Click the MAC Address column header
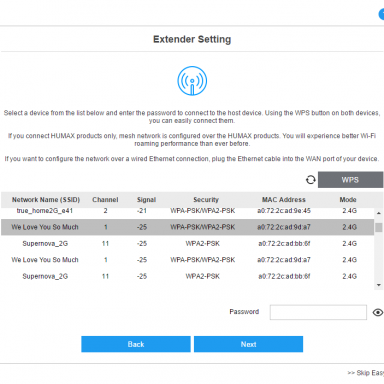This screenshot has width=384, height=384. (x=284, y=200)
